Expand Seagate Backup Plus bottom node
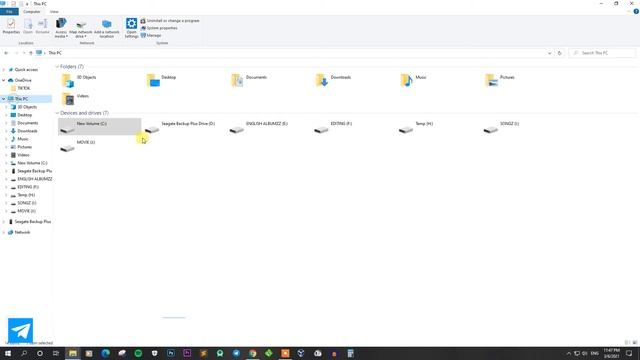 pyautogui.click(x=4, y=222)
